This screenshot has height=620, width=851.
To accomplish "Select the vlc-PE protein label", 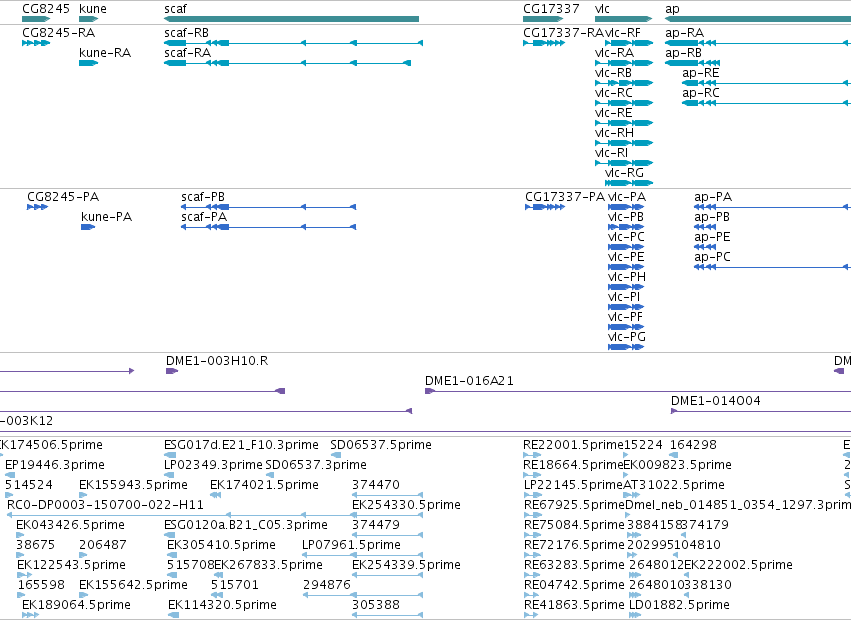I will coord(626,257).
